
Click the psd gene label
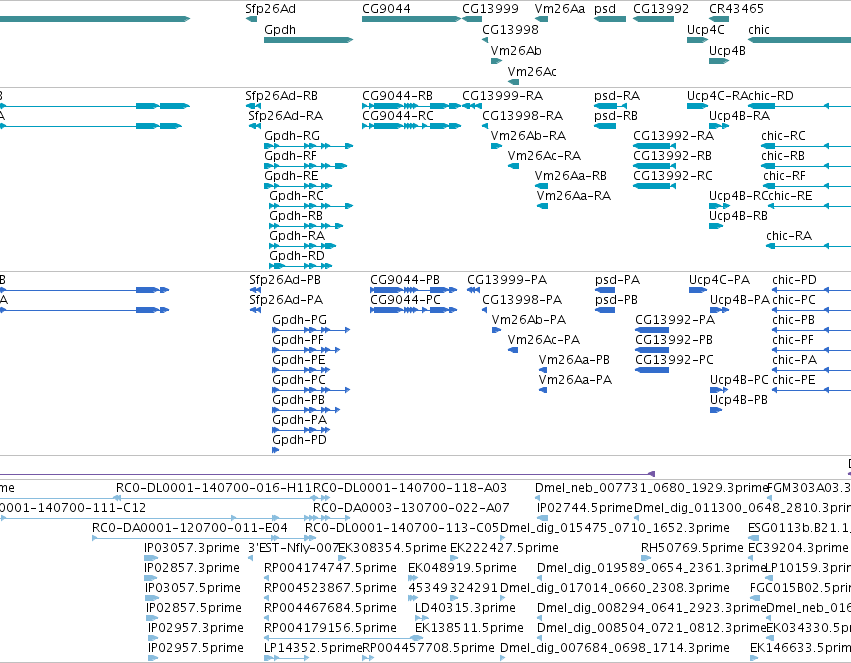[x=605, y=9]
